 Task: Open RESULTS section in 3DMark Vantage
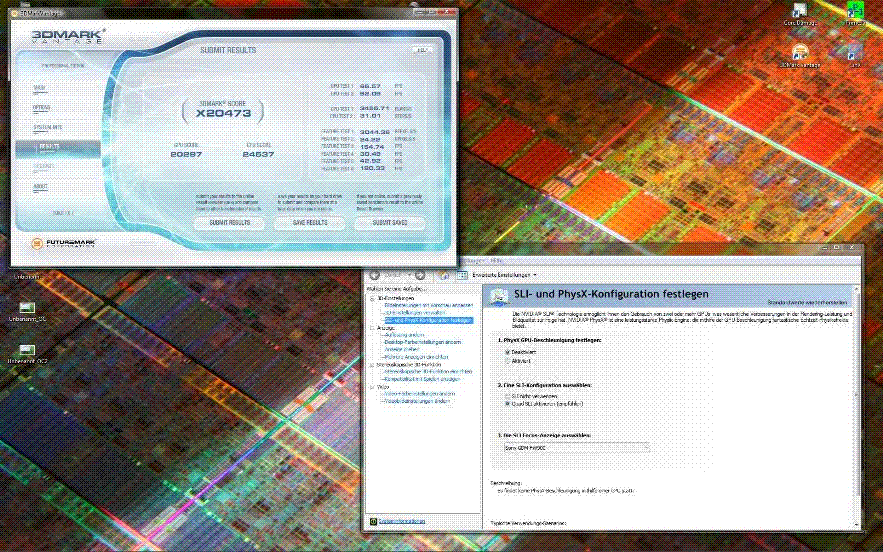58,148
